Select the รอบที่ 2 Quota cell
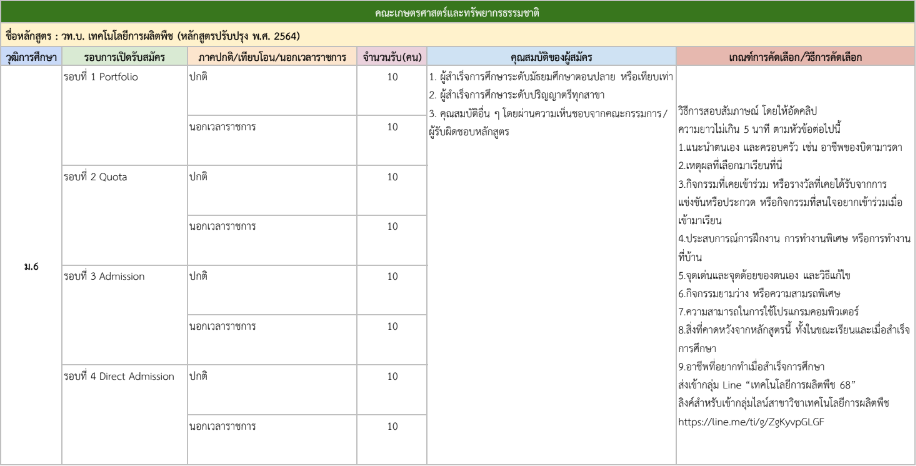The height and width of the screenshot is (466, 916). point(95,176)
